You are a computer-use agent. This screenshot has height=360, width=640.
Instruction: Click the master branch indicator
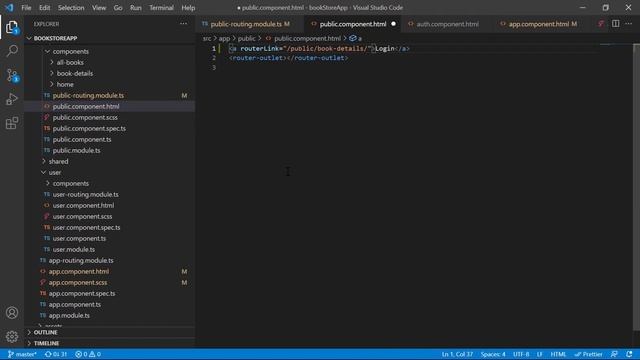22,354
